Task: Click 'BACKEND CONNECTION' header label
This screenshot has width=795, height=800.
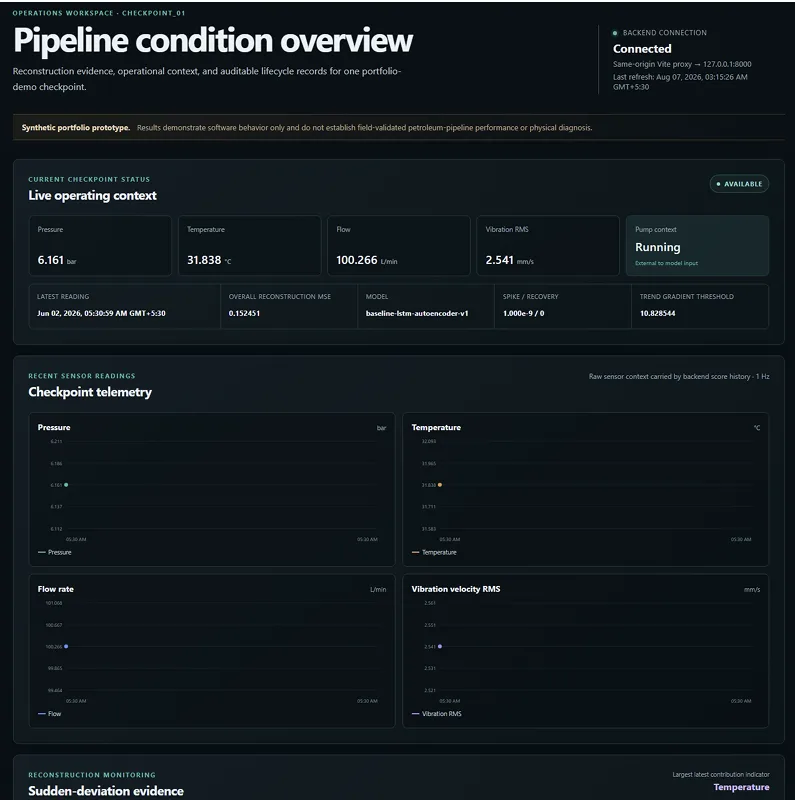Action: coord(664,33)
